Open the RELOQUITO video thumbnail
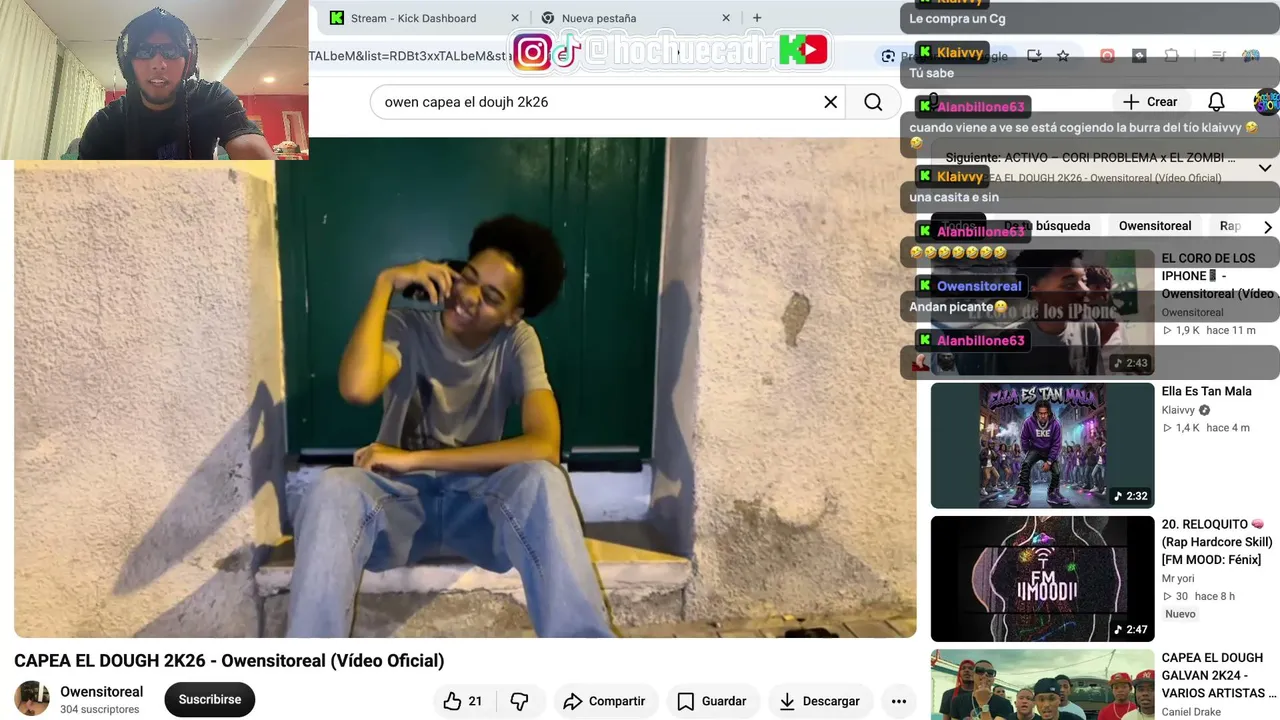The width and height of the screenshot is (1280, 720). pyautogui.click(x=1042, y=578)
